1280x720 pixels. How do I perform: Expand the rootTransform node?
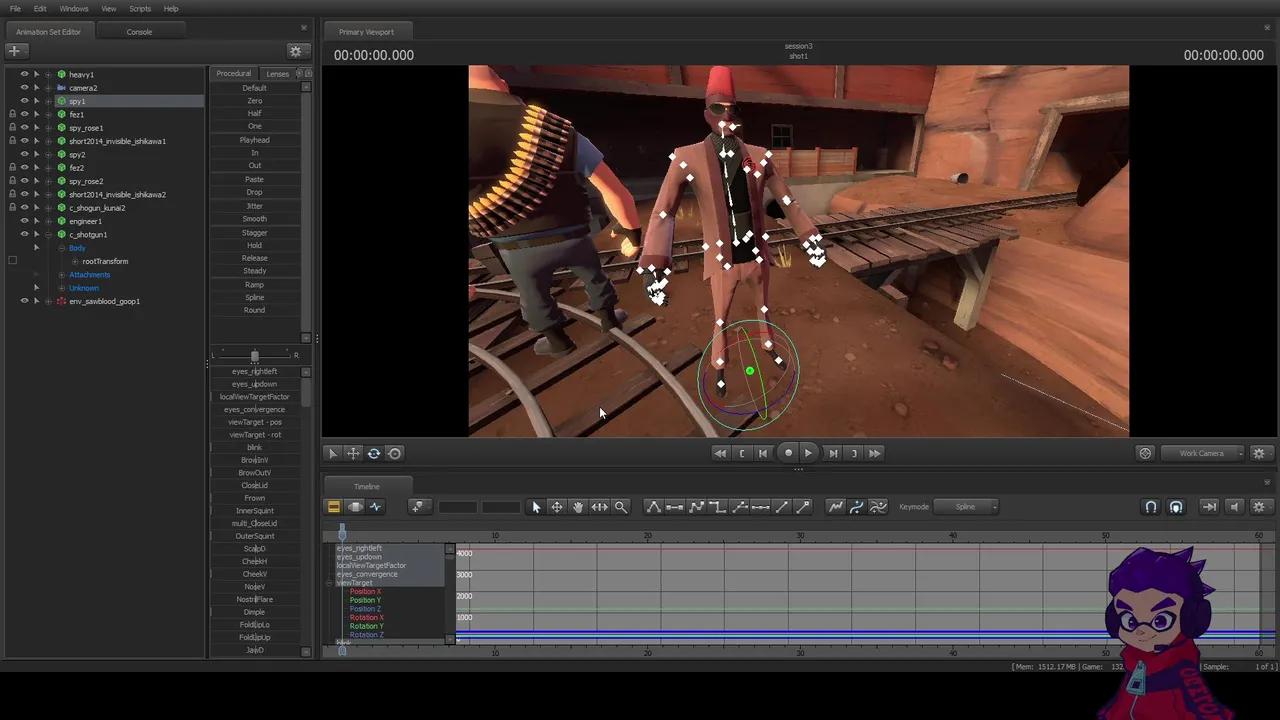pyautogui.click(x=74, y=261)
